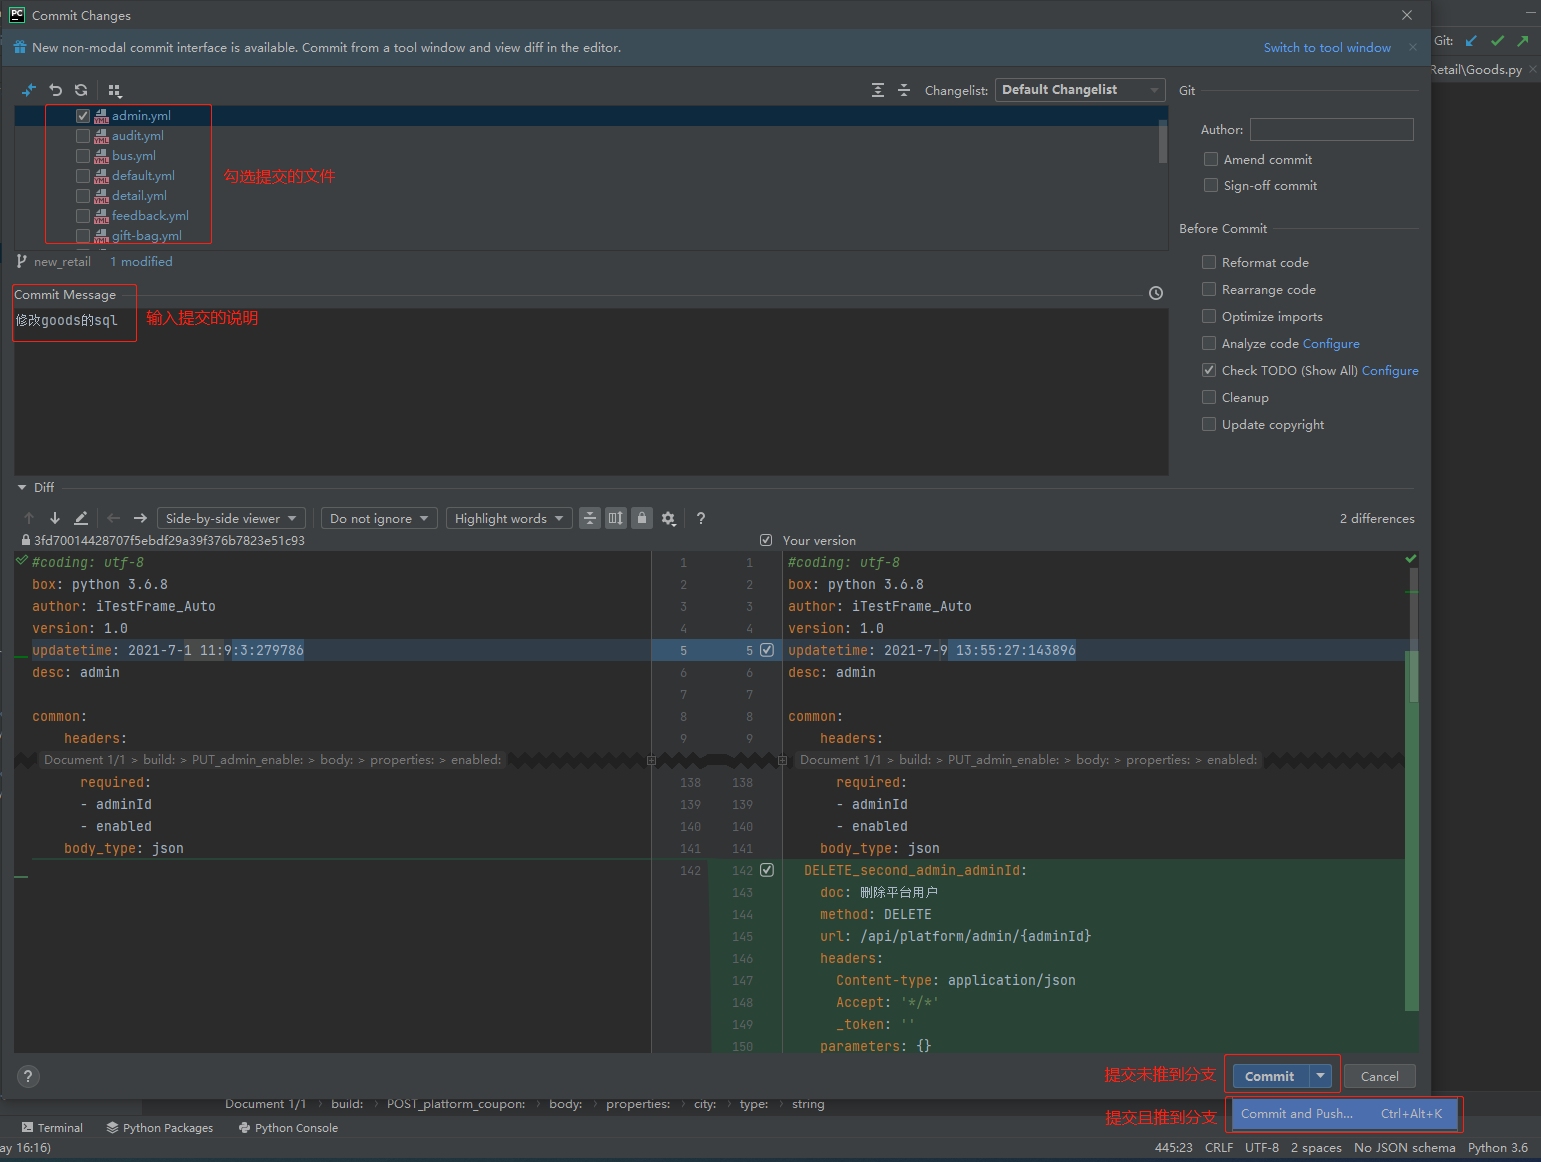Click the dialog help button bottom-left

click(28, 1076)
